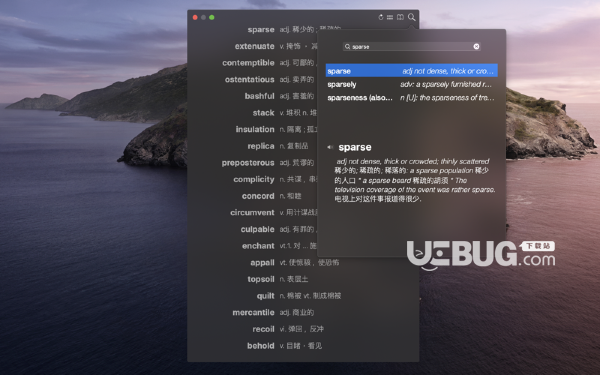
Task: Select the highlighted sparse search result
Action: pyautogui.click(x=411, y=71)
